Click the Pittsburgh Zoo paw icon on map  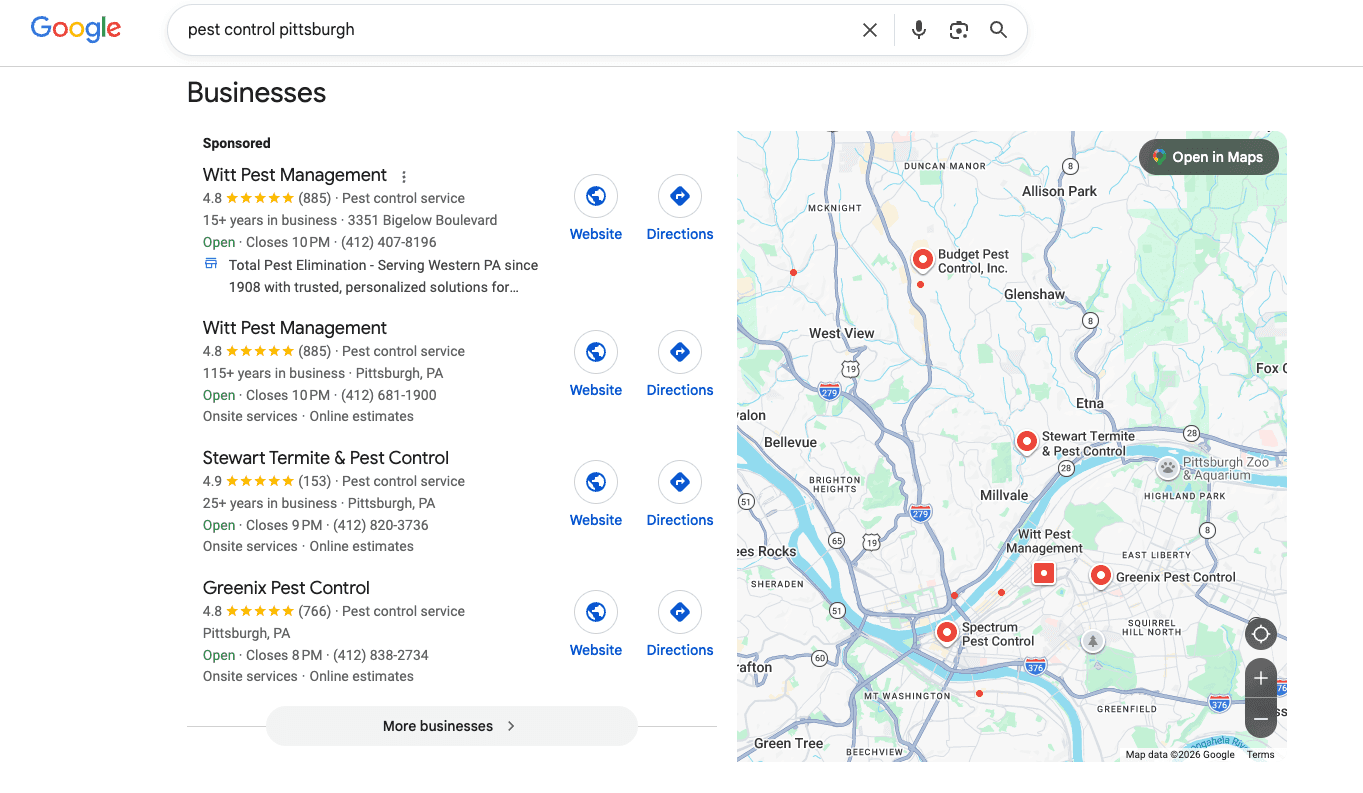click(1168, 467)
